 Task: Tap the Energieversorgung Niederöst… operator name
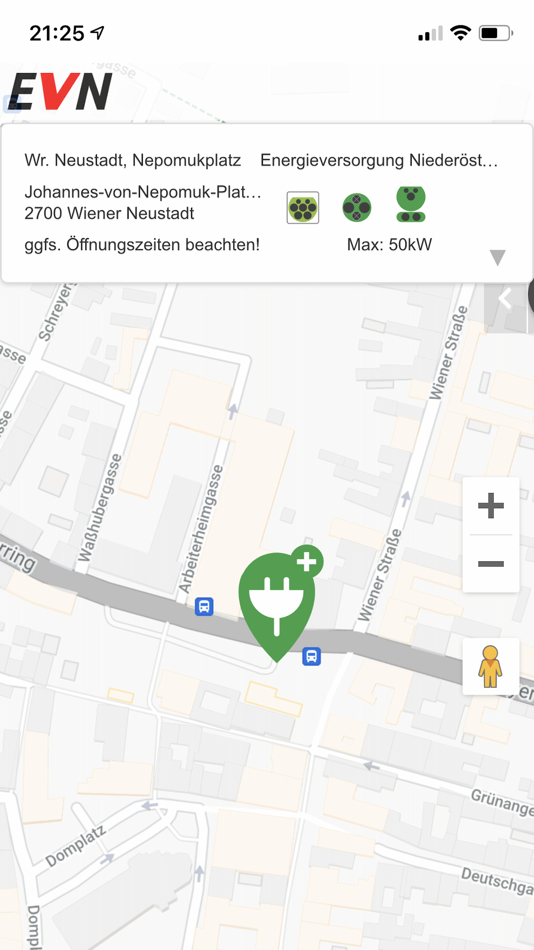point(379,161)
